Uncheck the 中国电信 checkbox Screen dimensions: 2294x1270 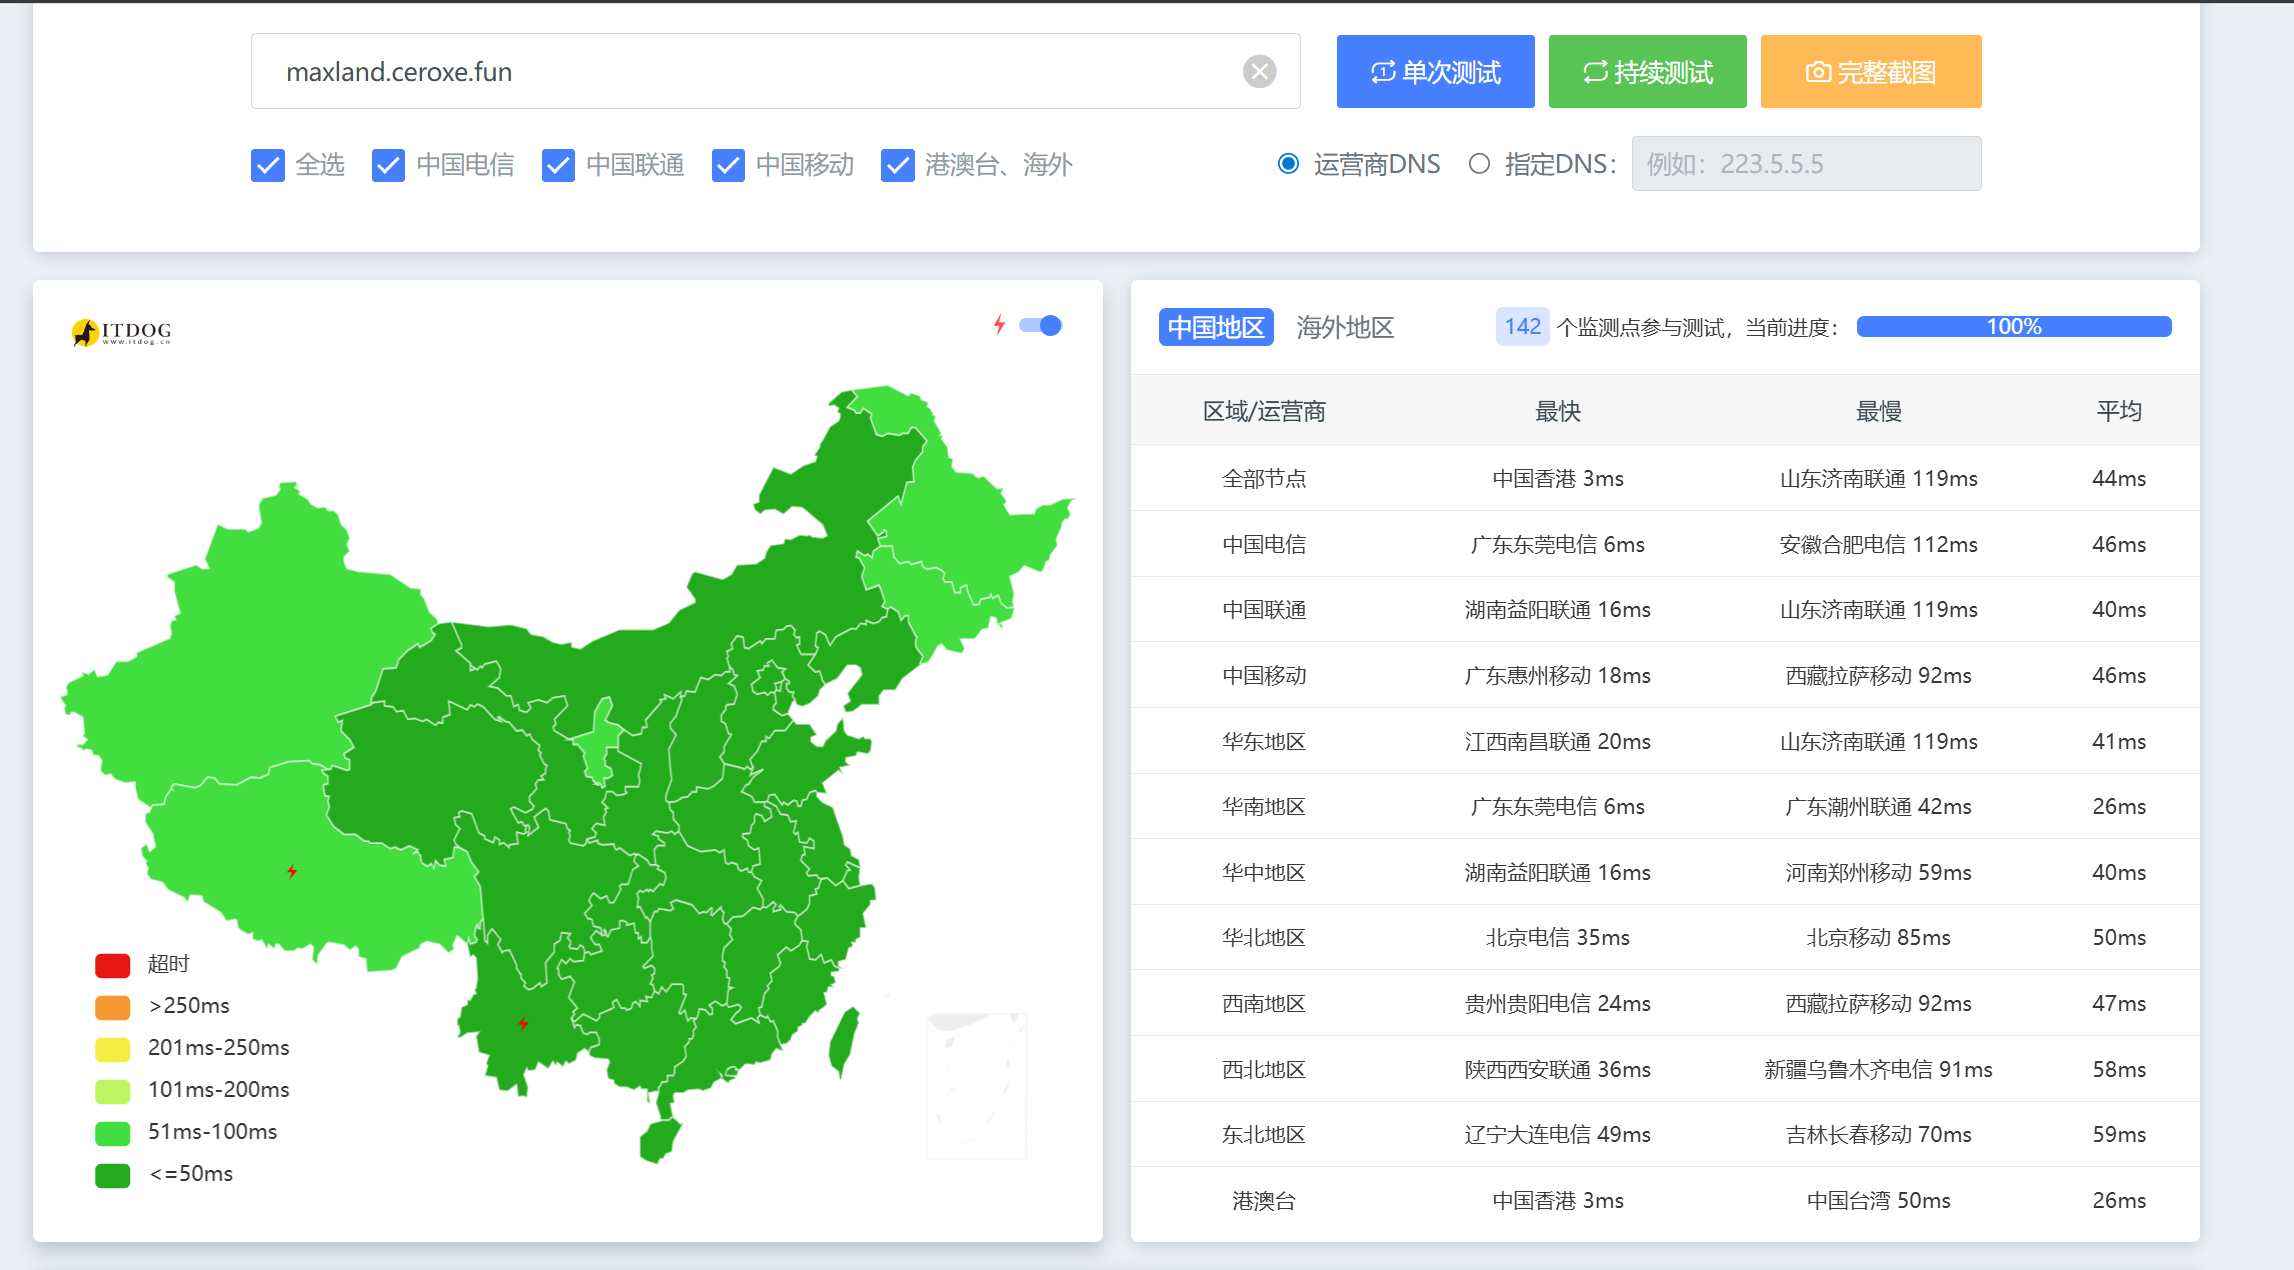388,165
